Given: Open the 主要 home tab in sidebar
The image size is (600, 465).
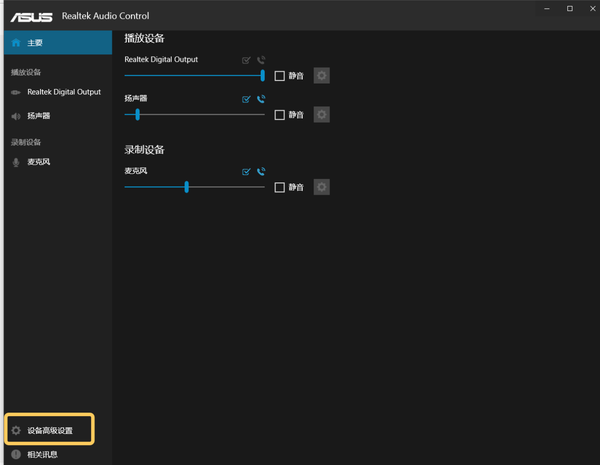Looking at the screenshot, I should point(58,42).
